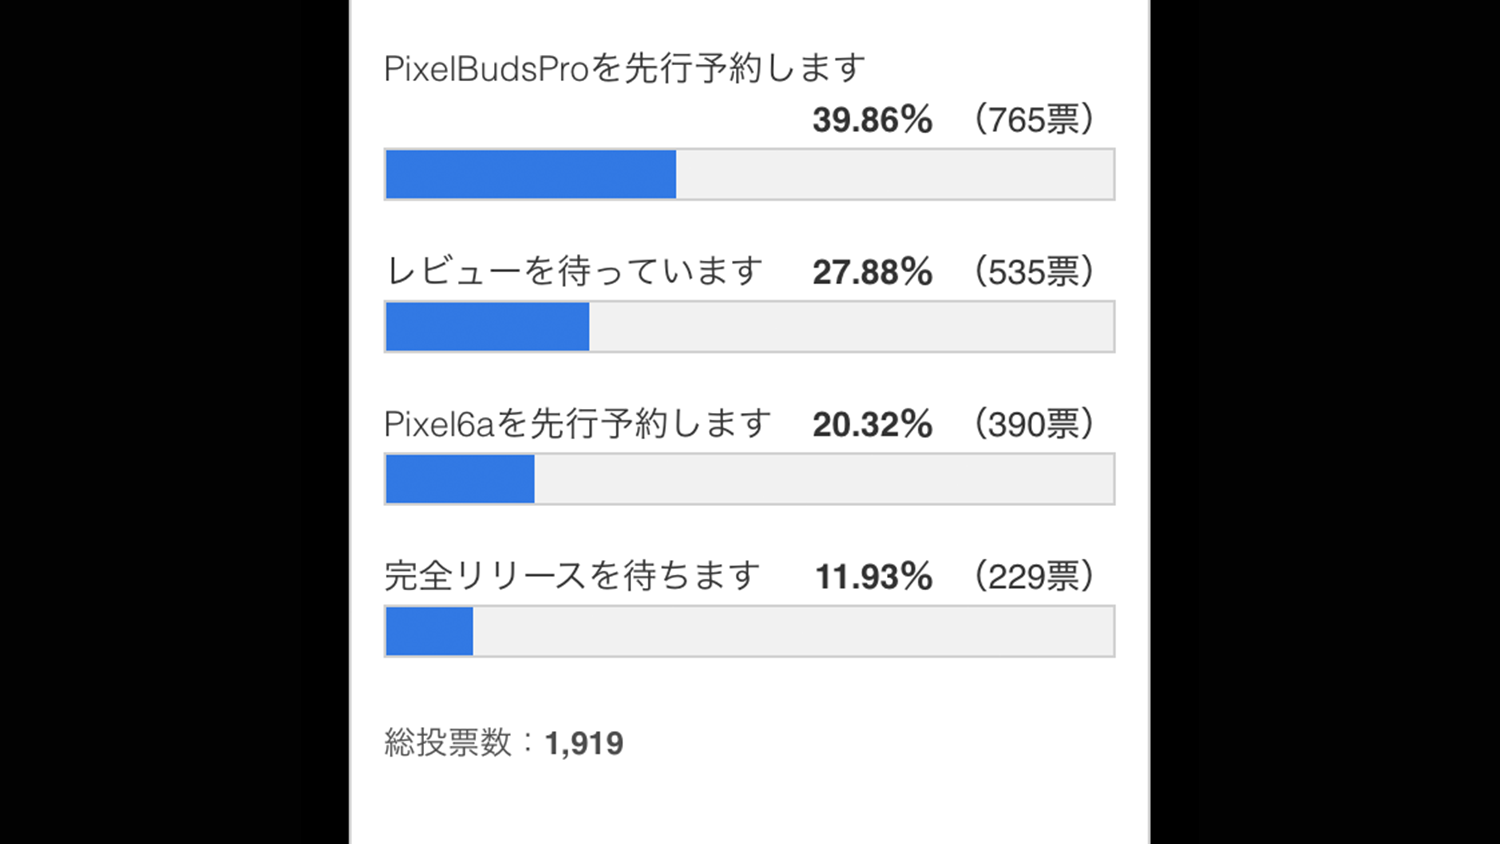This screenshot has height=844, width=1500.
Task: Click the blue PixelBudsPro progress bar
Action: (530, 175)
